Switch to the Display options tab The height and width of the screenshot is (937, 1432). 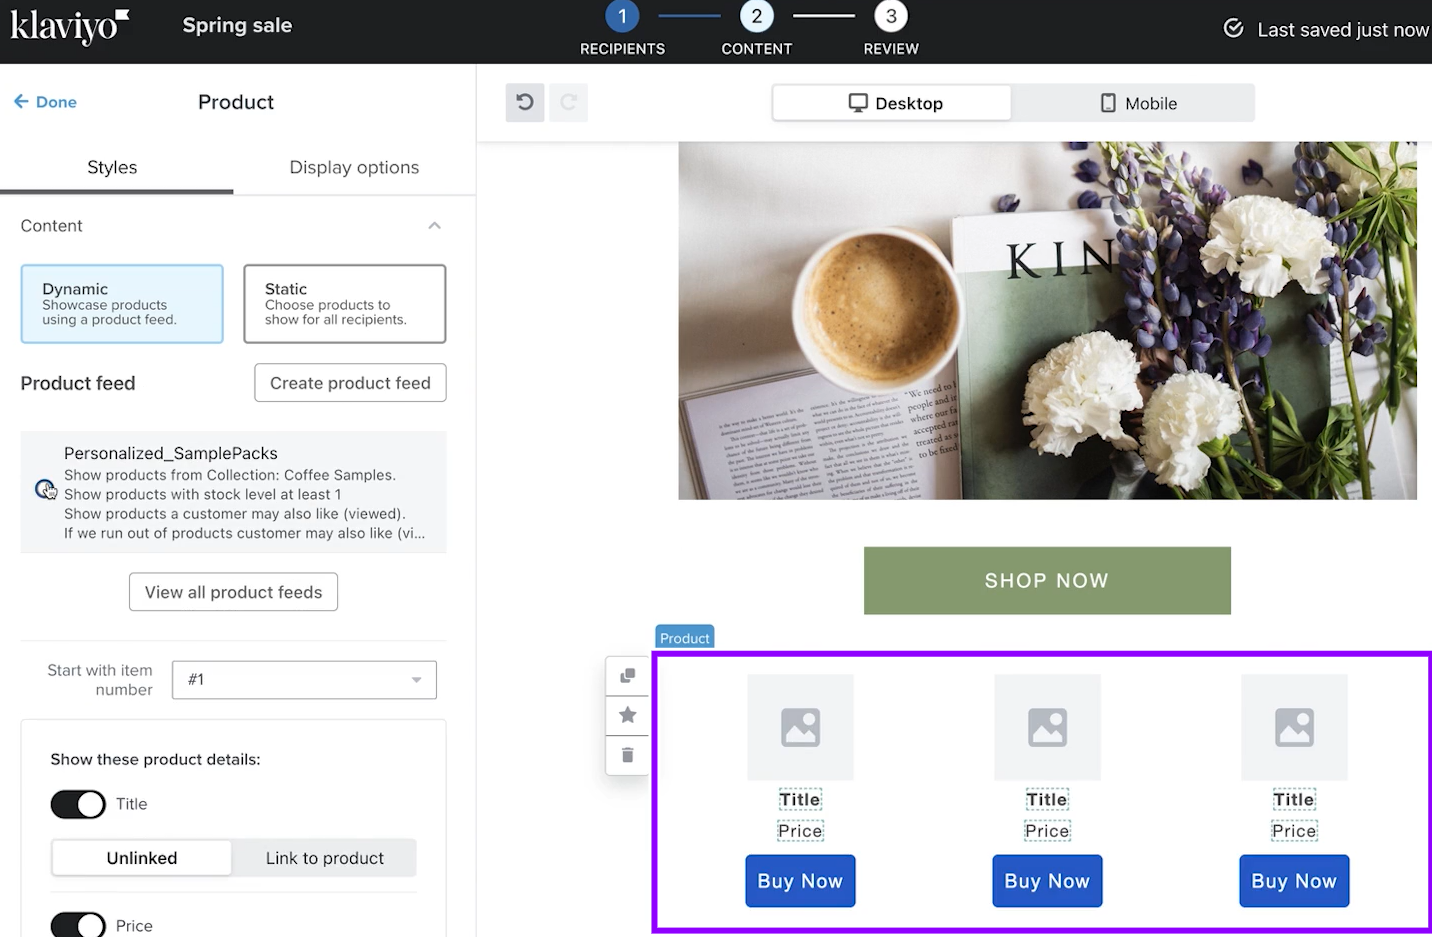coord(354,167)
